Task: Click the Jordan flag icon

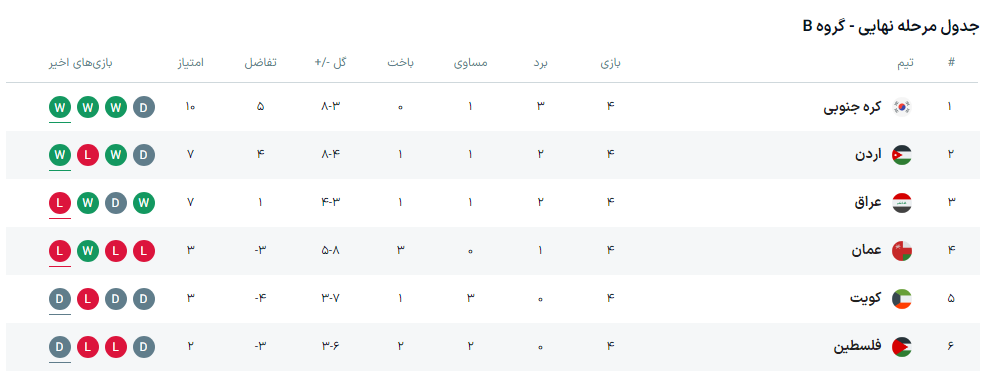Action: click(x=902, y=155)
